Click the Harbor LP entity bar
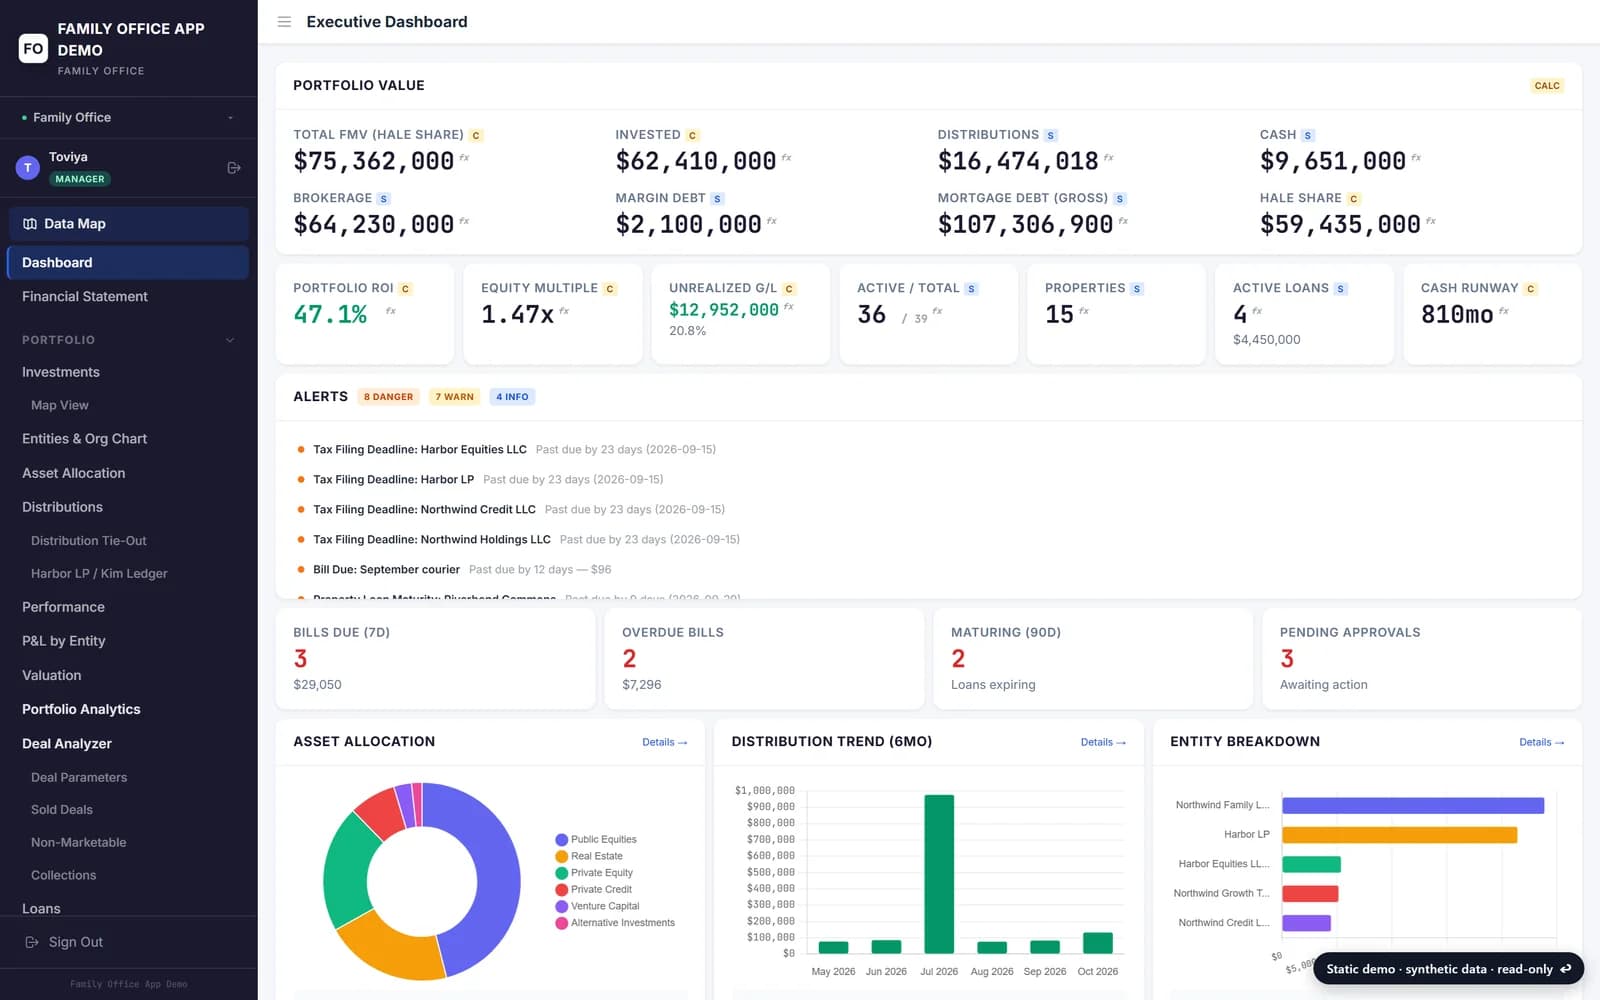This screenshot has height=1000, width=1600. (x=1399, y=835)
